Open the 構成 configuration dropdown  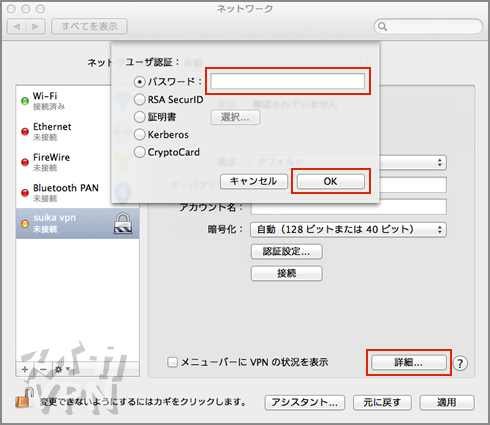click(413, 163)
